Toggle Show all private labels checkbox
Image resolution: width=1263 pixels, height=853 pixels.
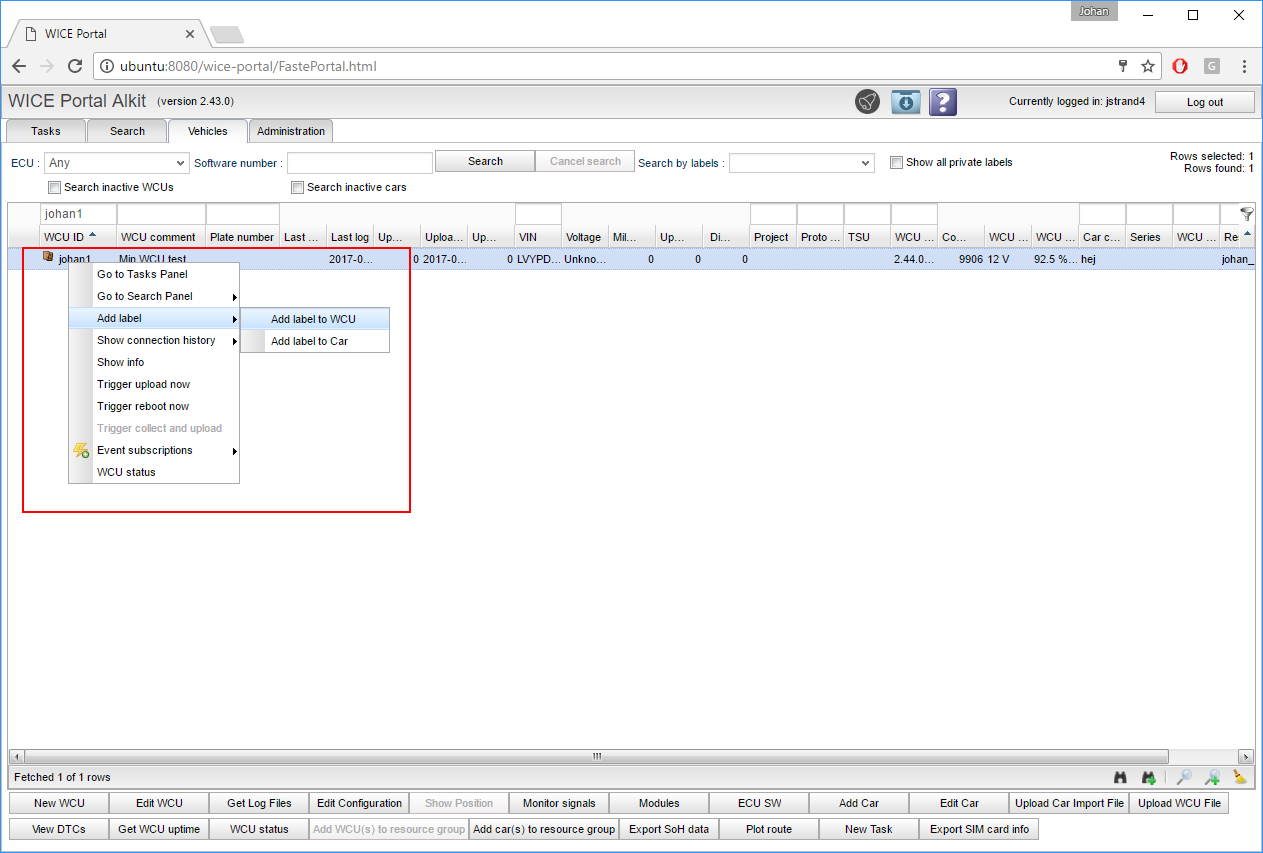click(897, 162)
